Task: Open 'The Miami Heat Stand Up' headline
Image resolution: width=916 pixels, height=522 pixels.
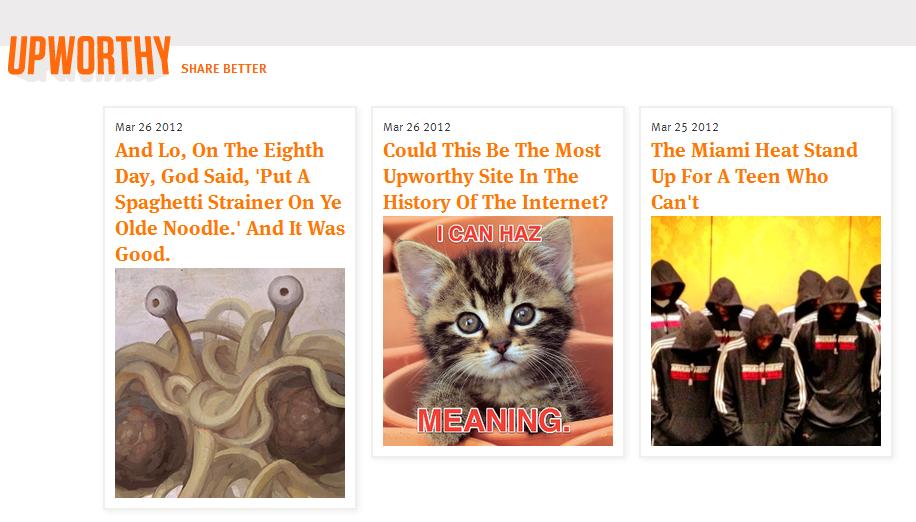Action: click(x=754, y=176)
